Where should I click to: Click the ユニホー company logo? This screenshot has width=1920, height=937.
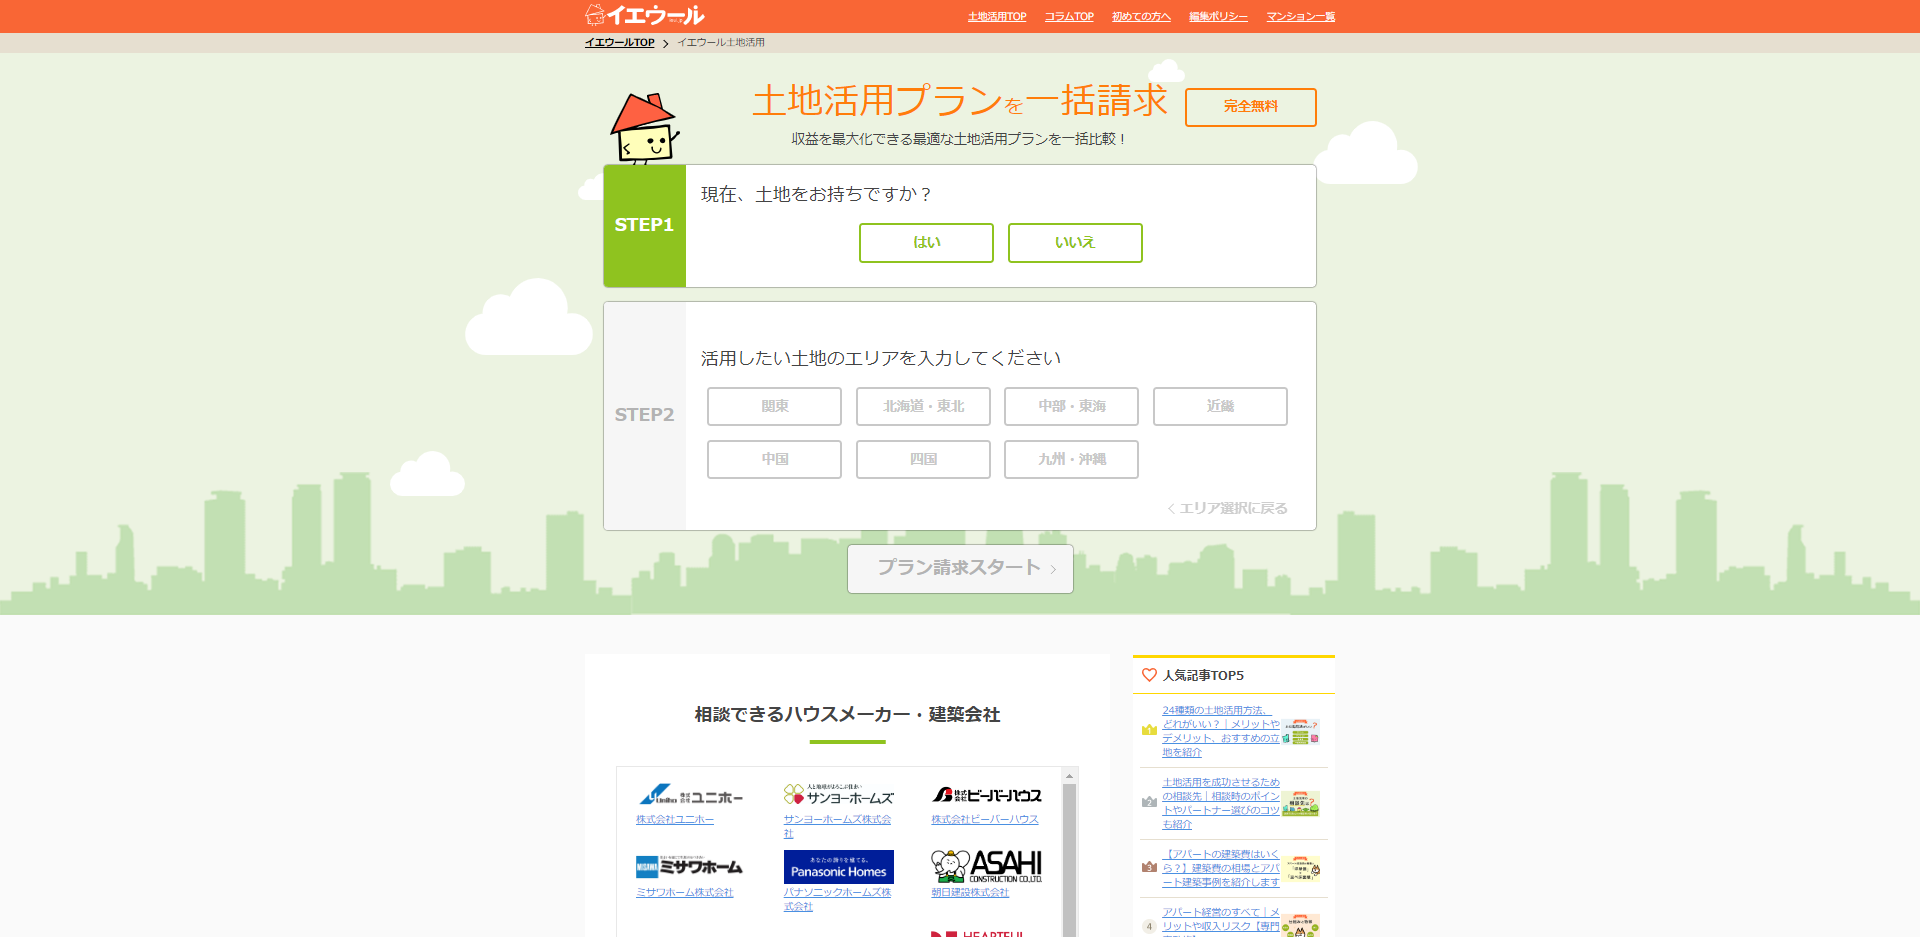pyautogui.click(x=690, y=795)
